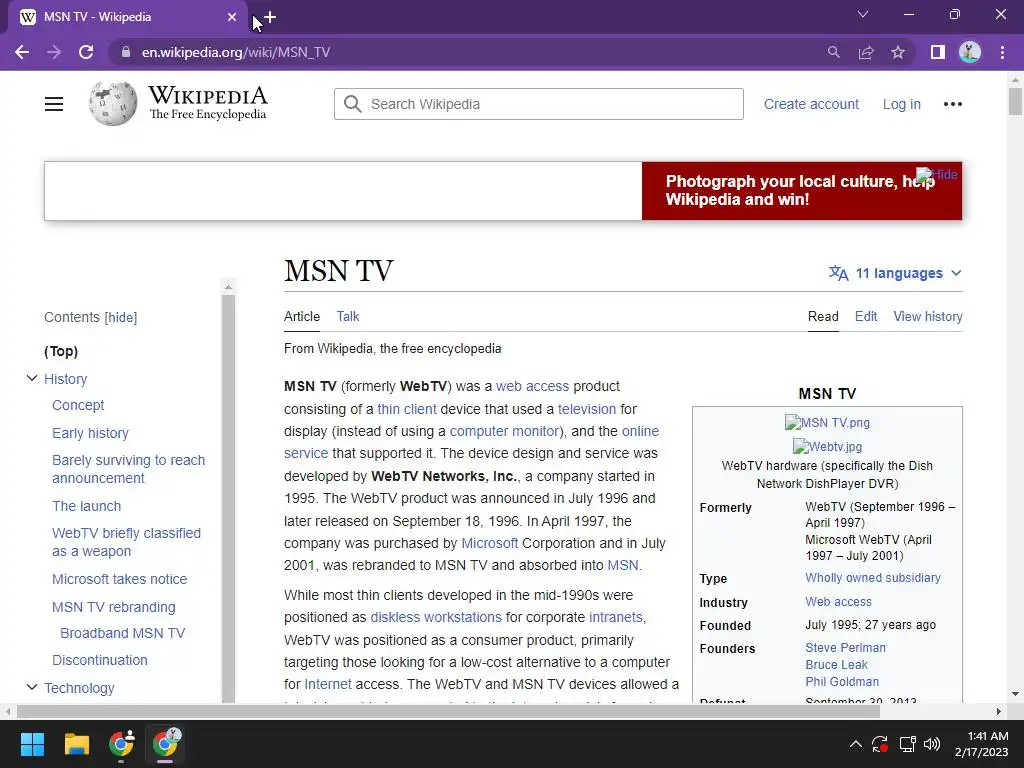
Task: Bookmark this page with the star icon
Action: point(898,52)
